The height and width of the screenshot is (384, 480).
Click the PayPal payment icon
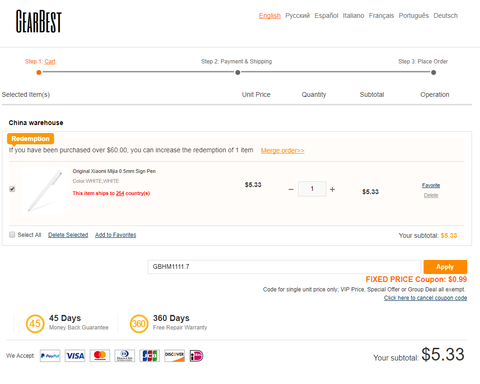50,356
